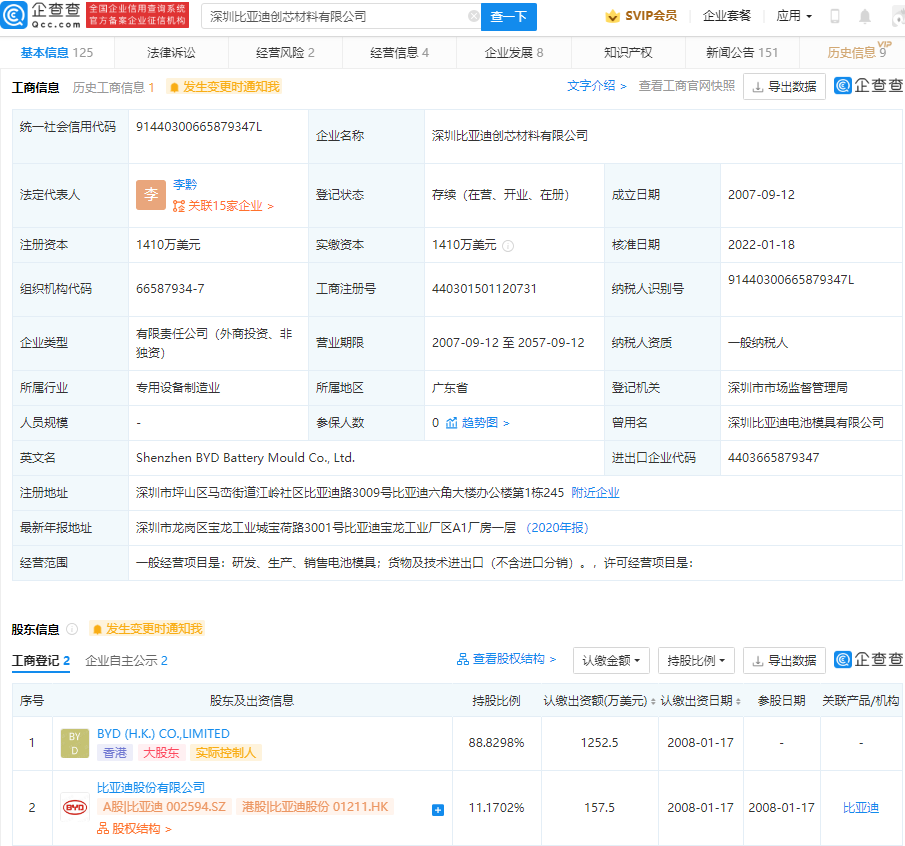Open the 文字介绍 link
The width and height of the screenshot is (905, 846).
click(597, 86)
